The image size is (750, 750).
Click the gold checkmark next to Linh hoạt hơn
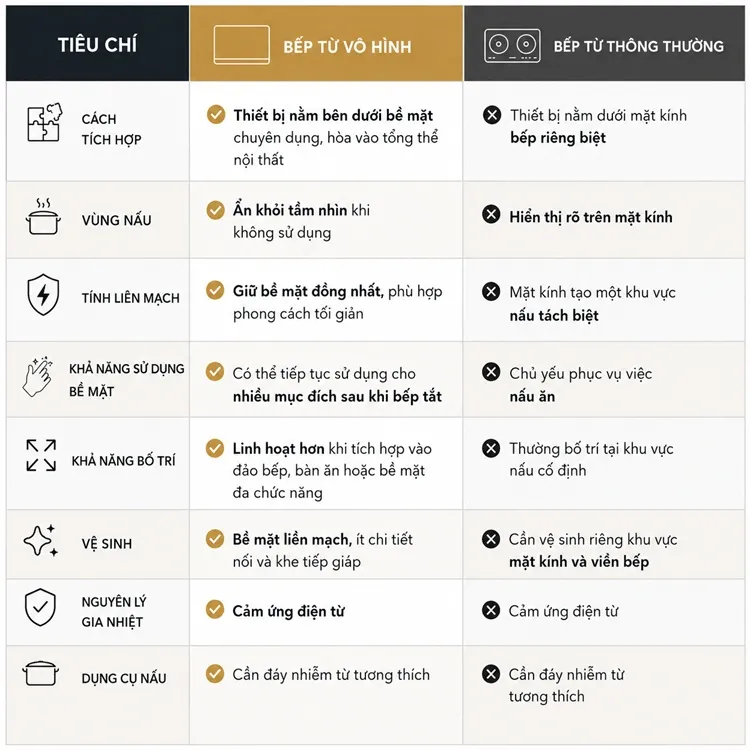(x=215, y=448)
